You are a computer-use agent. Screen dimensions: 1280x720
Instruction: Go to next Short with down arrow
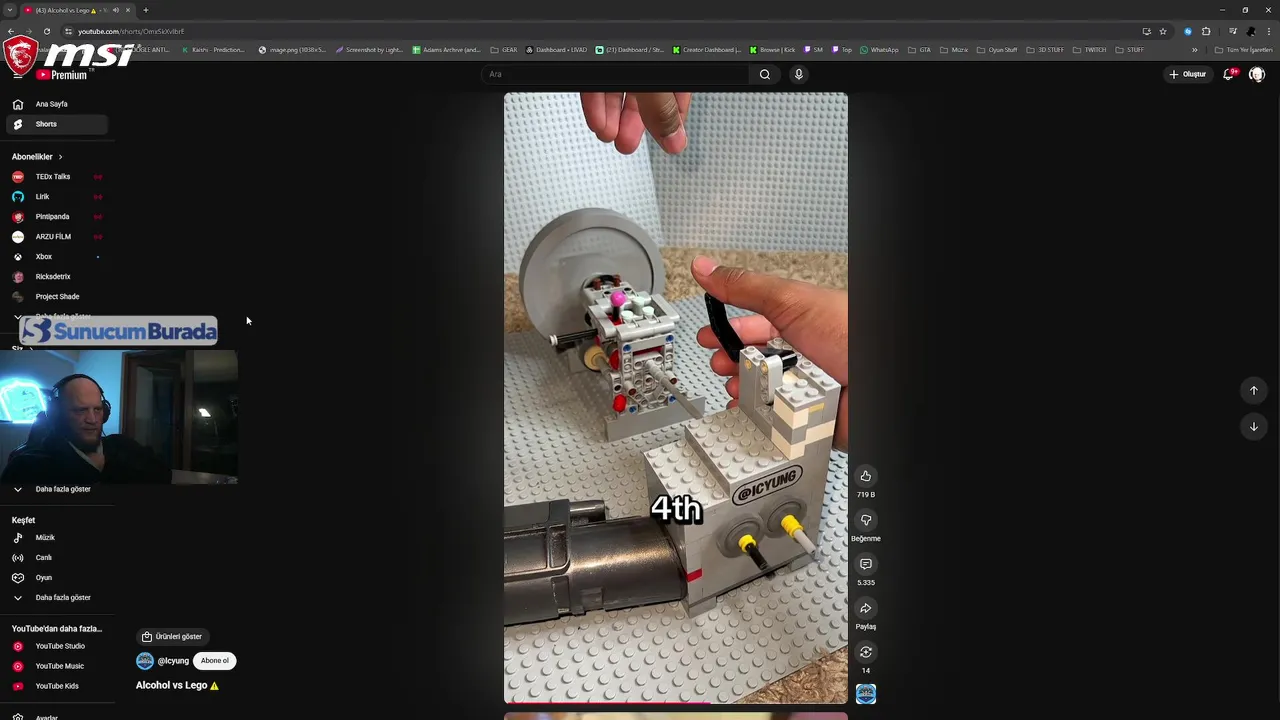coord(1254,427)
